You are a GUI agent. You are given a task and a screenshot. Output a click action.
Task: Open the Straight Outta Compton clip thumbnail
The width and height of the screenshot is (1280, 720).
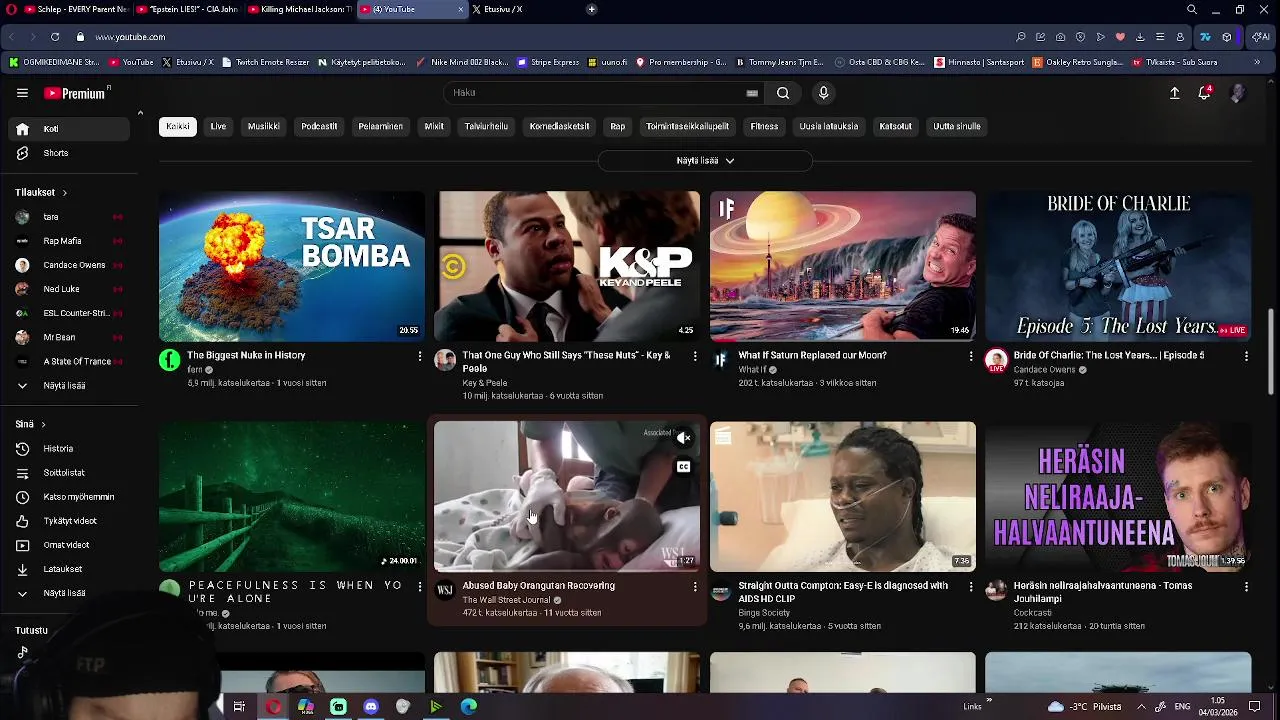(x=842, y=496)
